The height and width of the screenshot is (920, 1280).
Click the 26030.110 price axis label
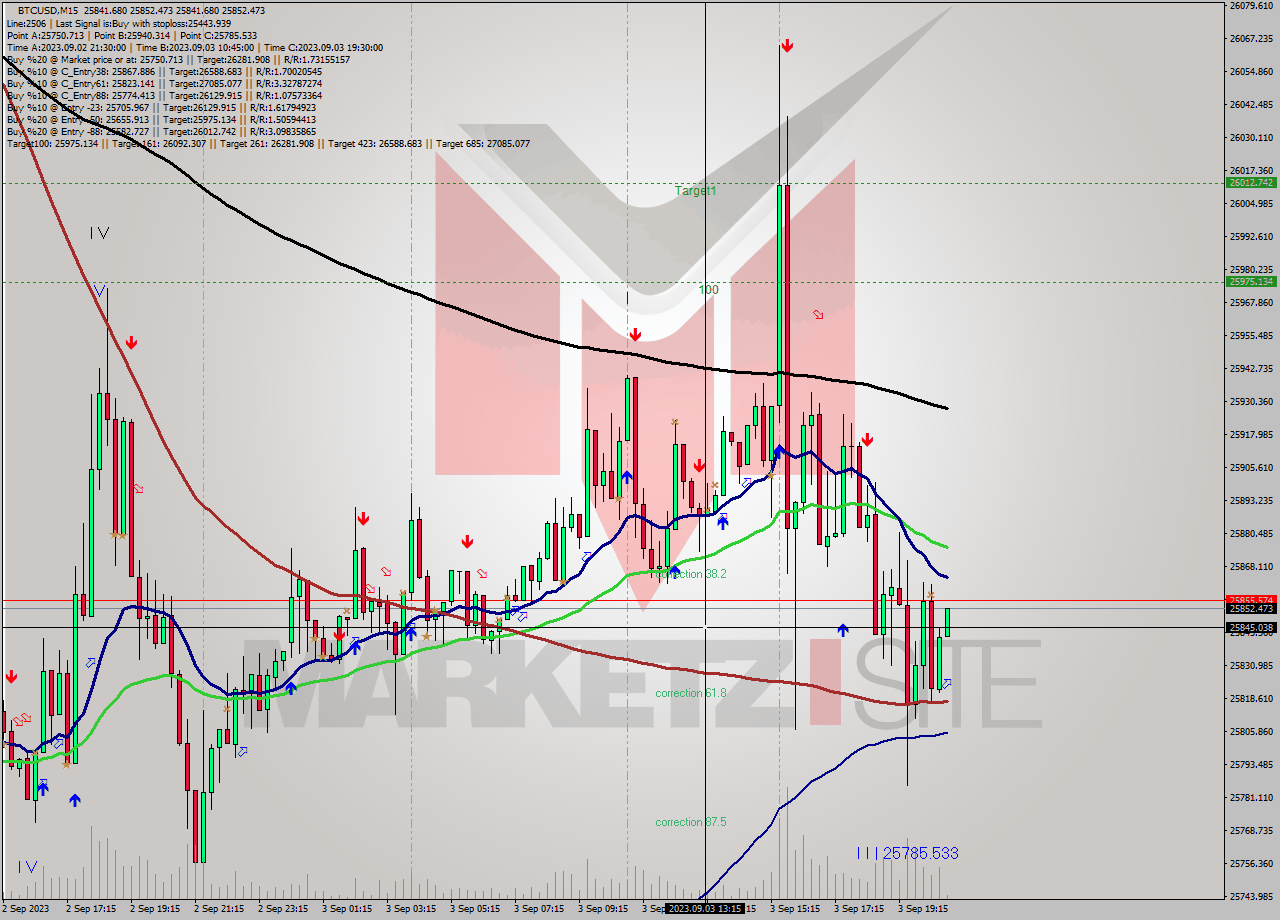click(x=1251, y=138)
